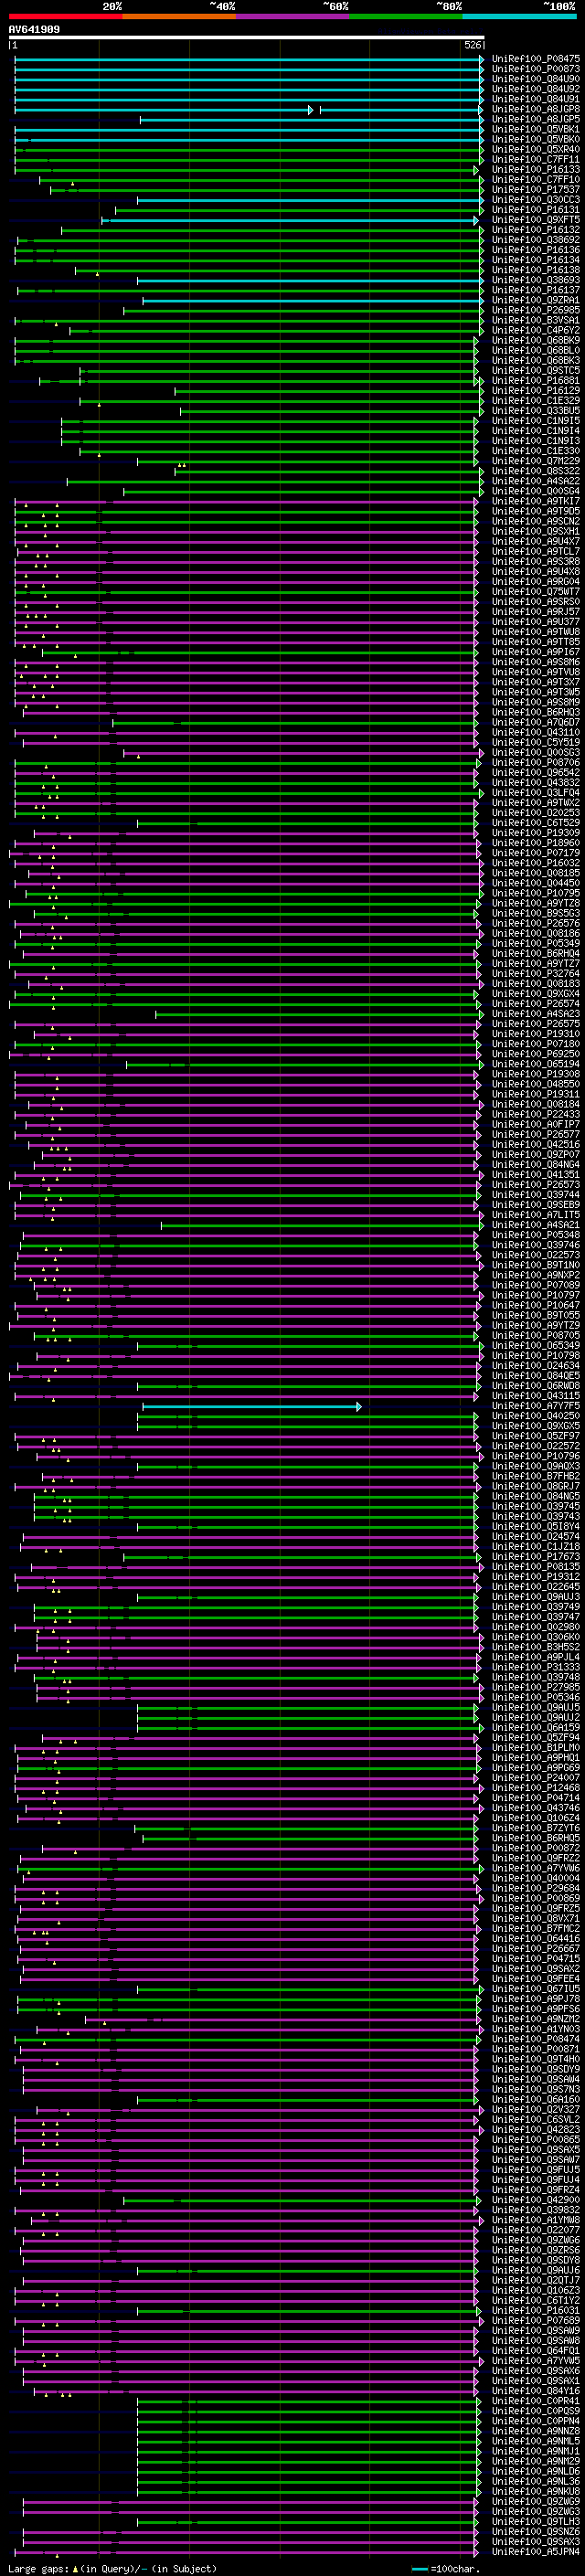Click the query end position 526 label
Viewport: 585px width, 2576px height.
[472, 45]
